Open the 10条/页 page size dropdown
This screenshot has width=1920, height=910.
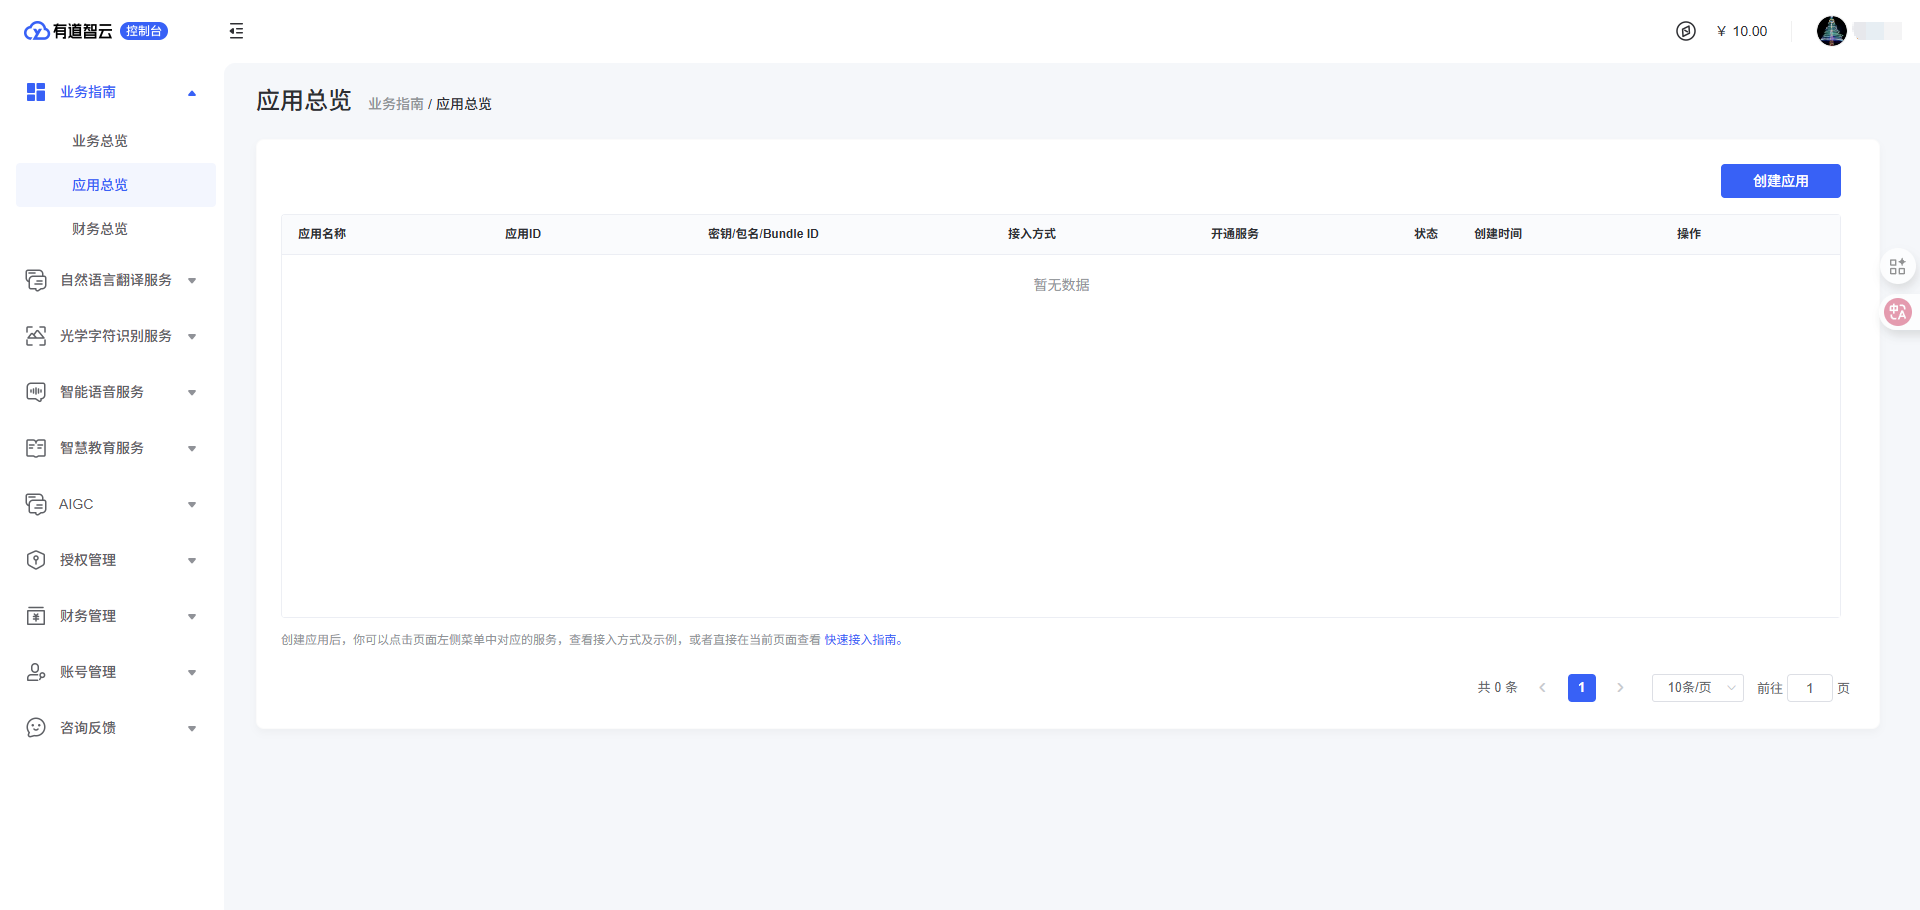[x=1697, y=688]
